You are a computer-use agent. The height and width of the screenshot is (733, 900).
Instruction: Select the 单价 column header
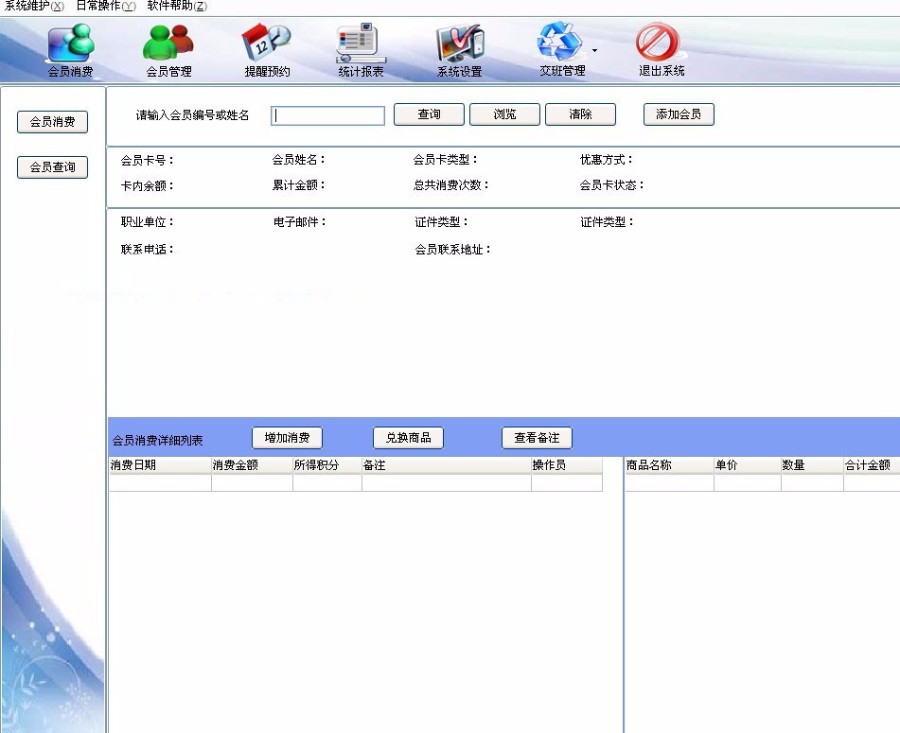747,465
